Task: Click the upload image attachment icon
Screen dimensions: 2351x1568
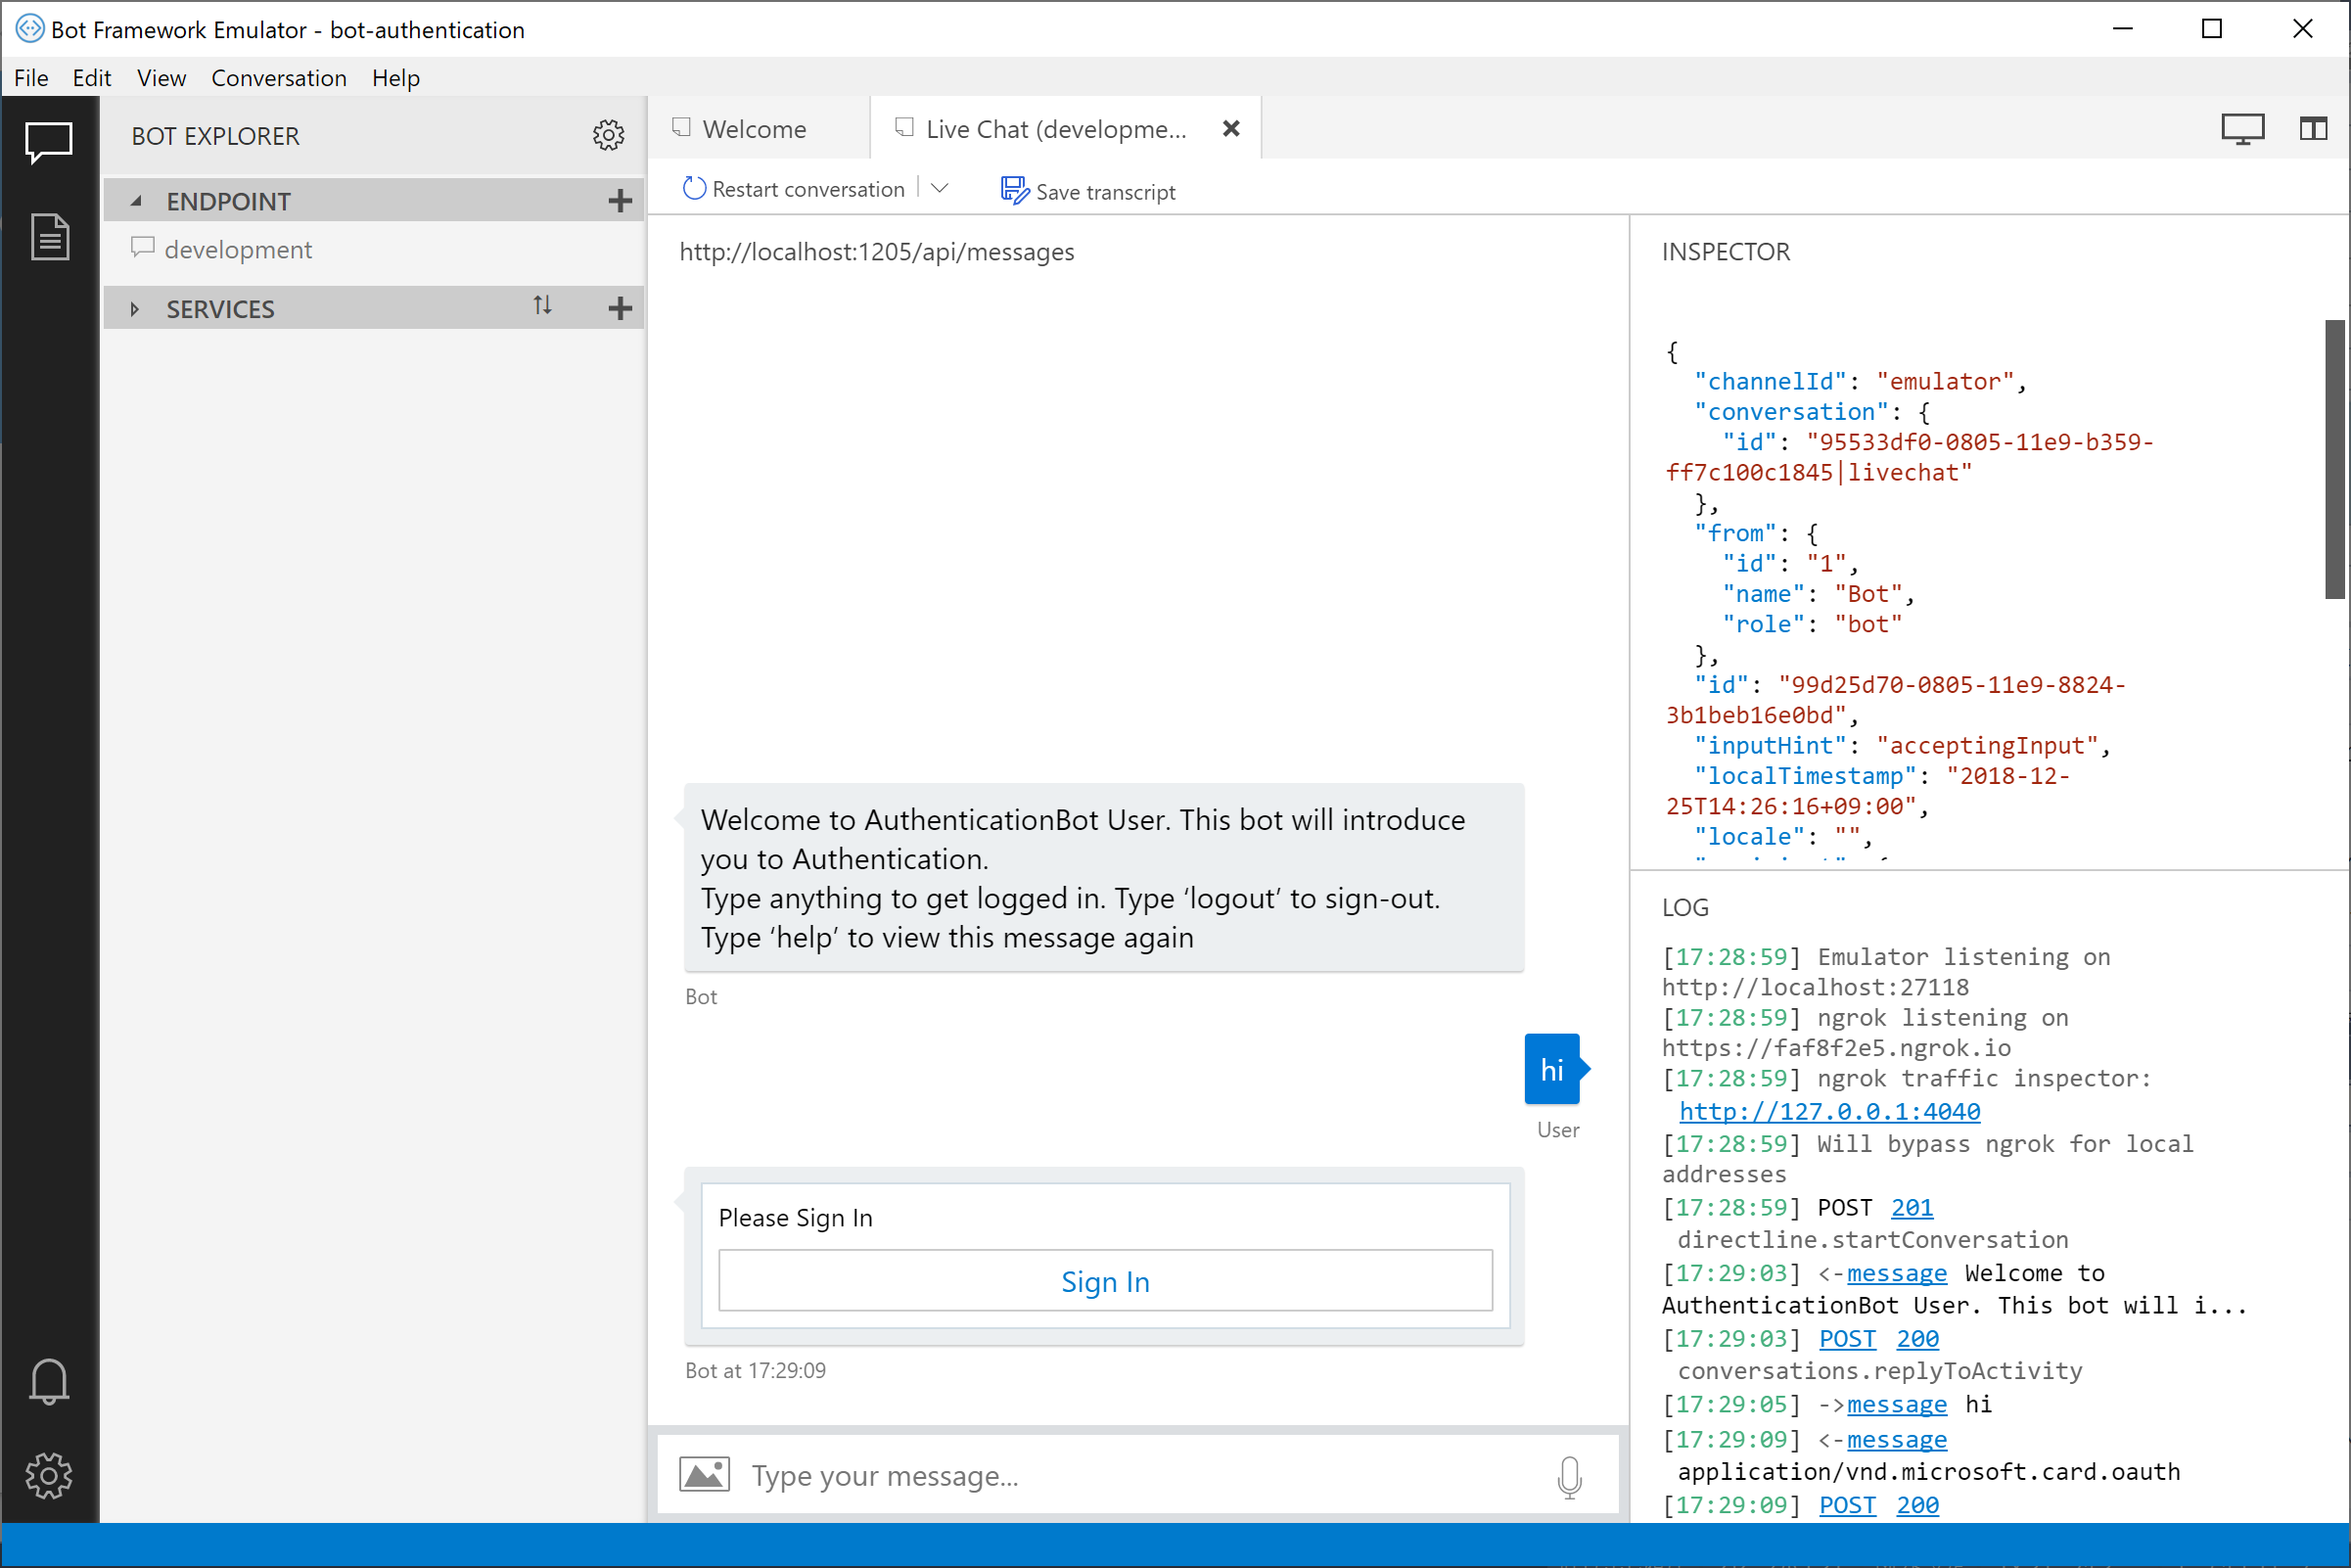Action: (704, 1475)
